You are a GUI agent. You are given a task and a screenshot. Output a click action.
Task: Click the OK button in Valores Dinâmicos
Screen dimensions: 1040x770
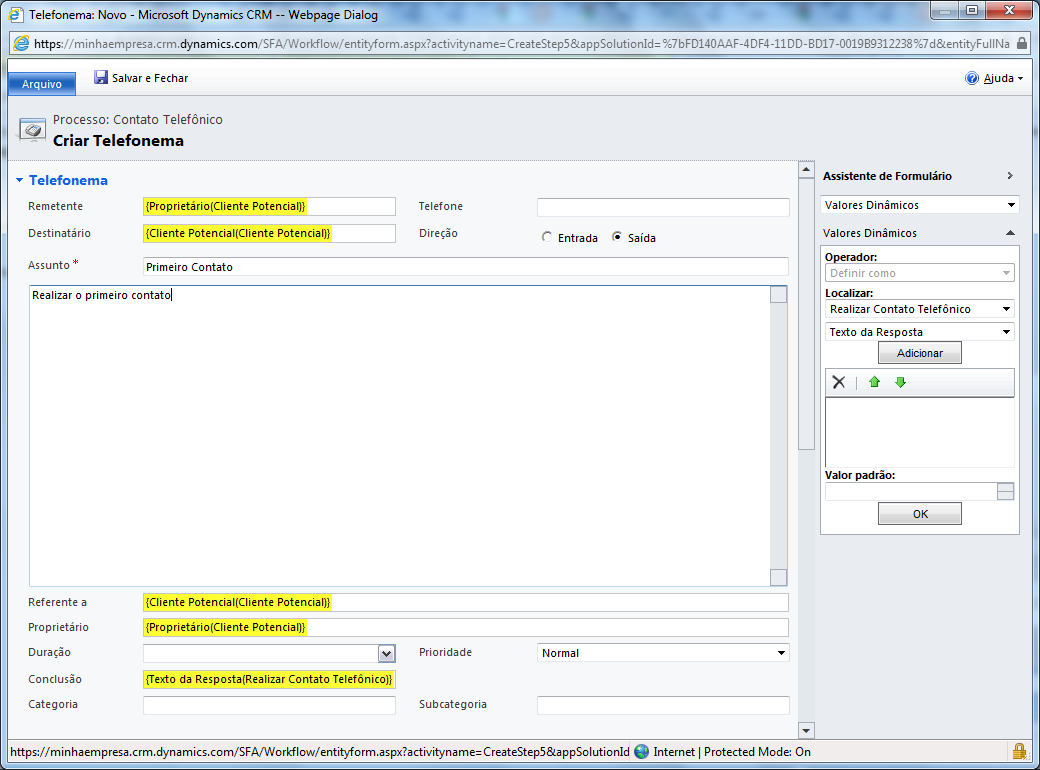coord(919,513)
